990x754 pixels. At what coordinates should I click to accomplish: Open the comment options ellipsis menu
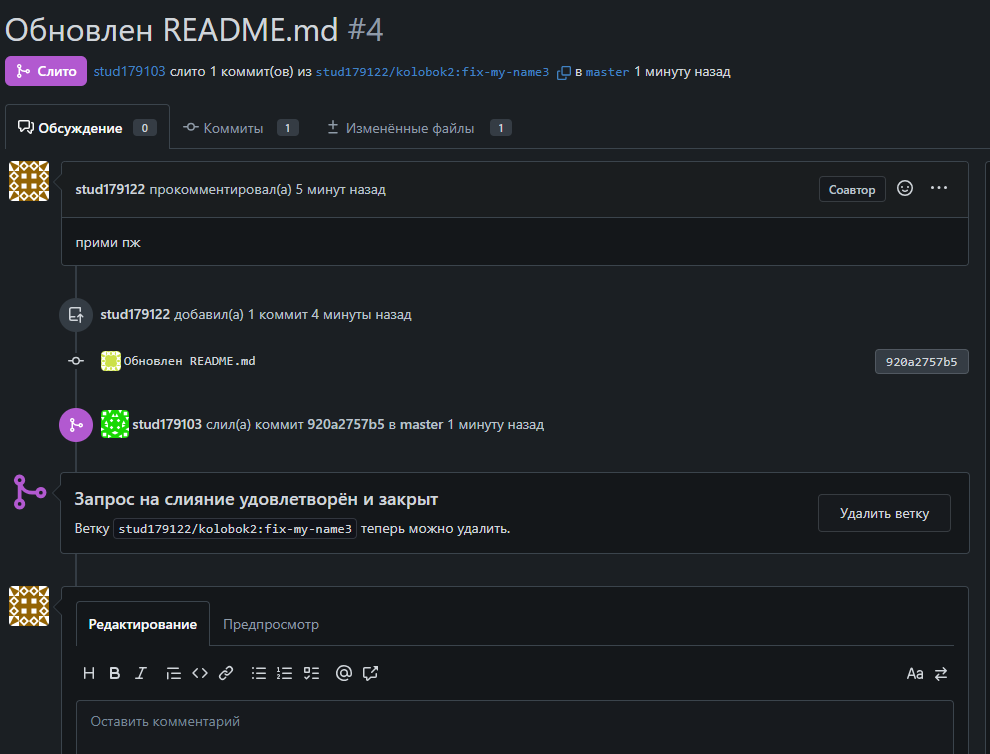939,188
